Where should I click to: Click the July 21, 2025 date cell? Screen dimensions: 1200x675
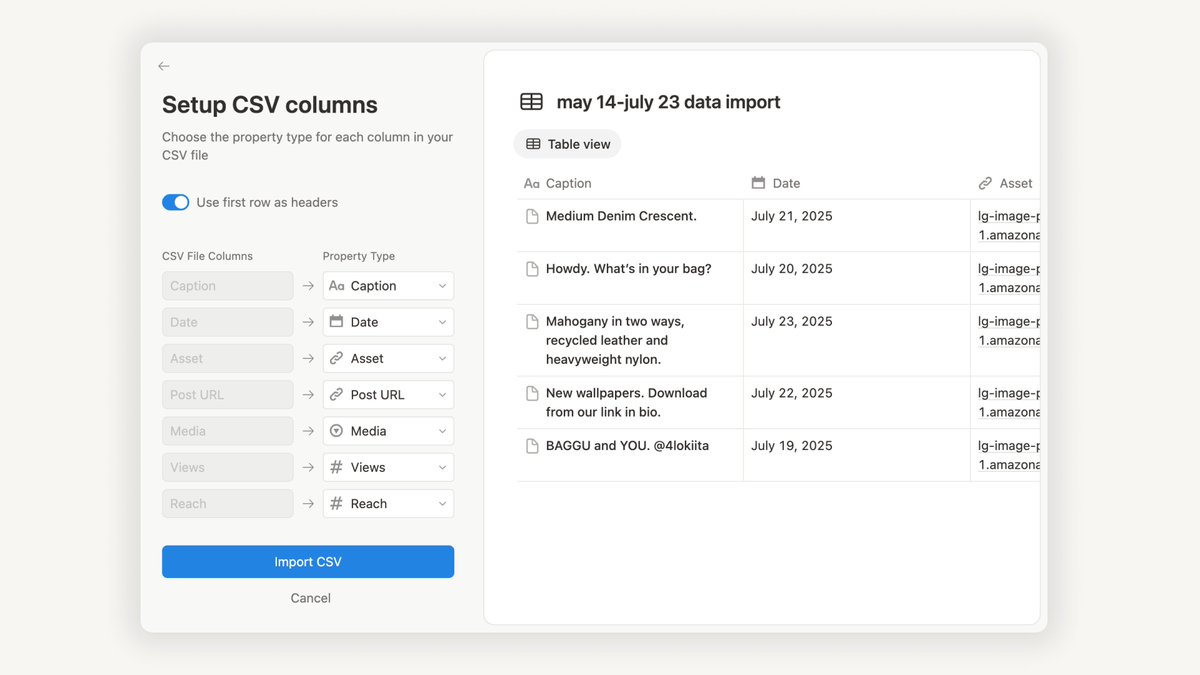(857, 225)
